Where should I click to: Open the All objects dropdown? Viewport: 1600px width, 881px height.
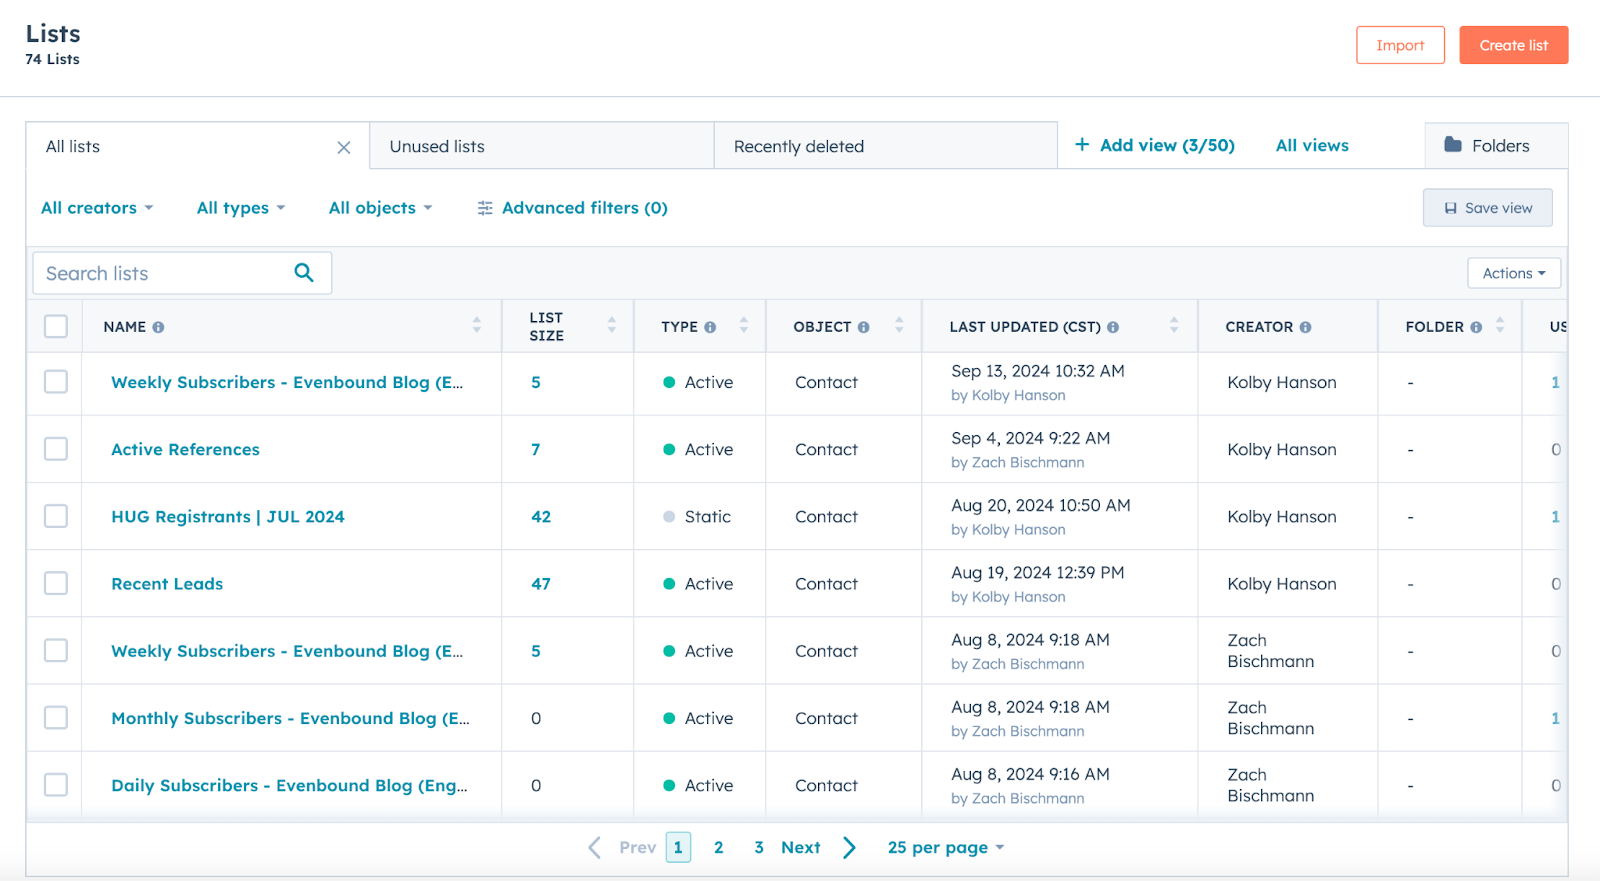[380, 208]
